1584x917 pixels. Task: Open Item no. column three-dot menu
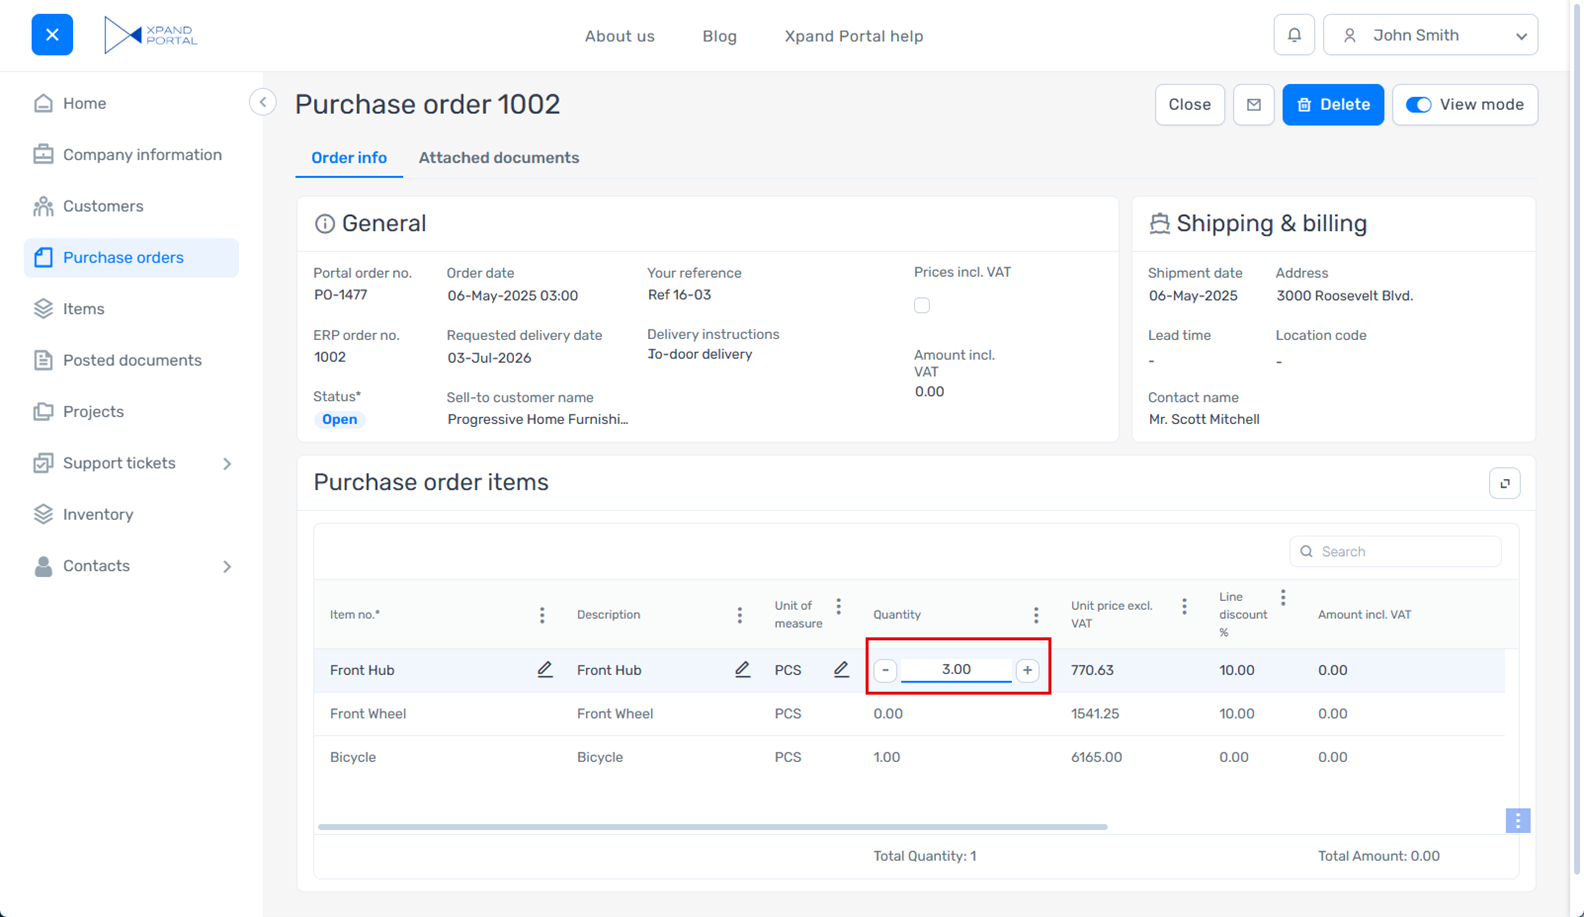[x=542, y=615]
